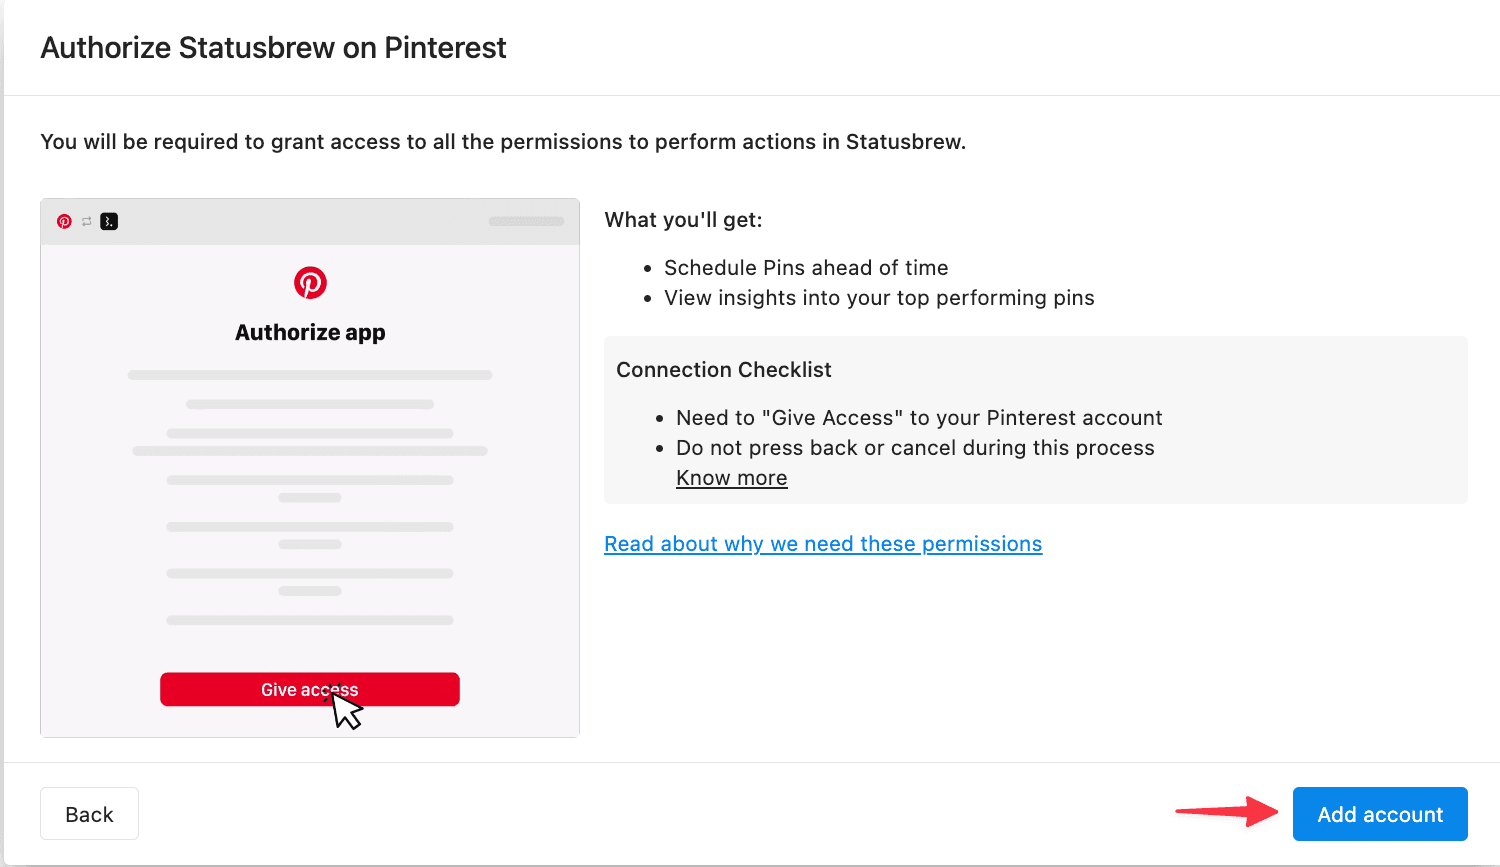Click the mouse cursor graphic on Give access

tap(346, 708)
